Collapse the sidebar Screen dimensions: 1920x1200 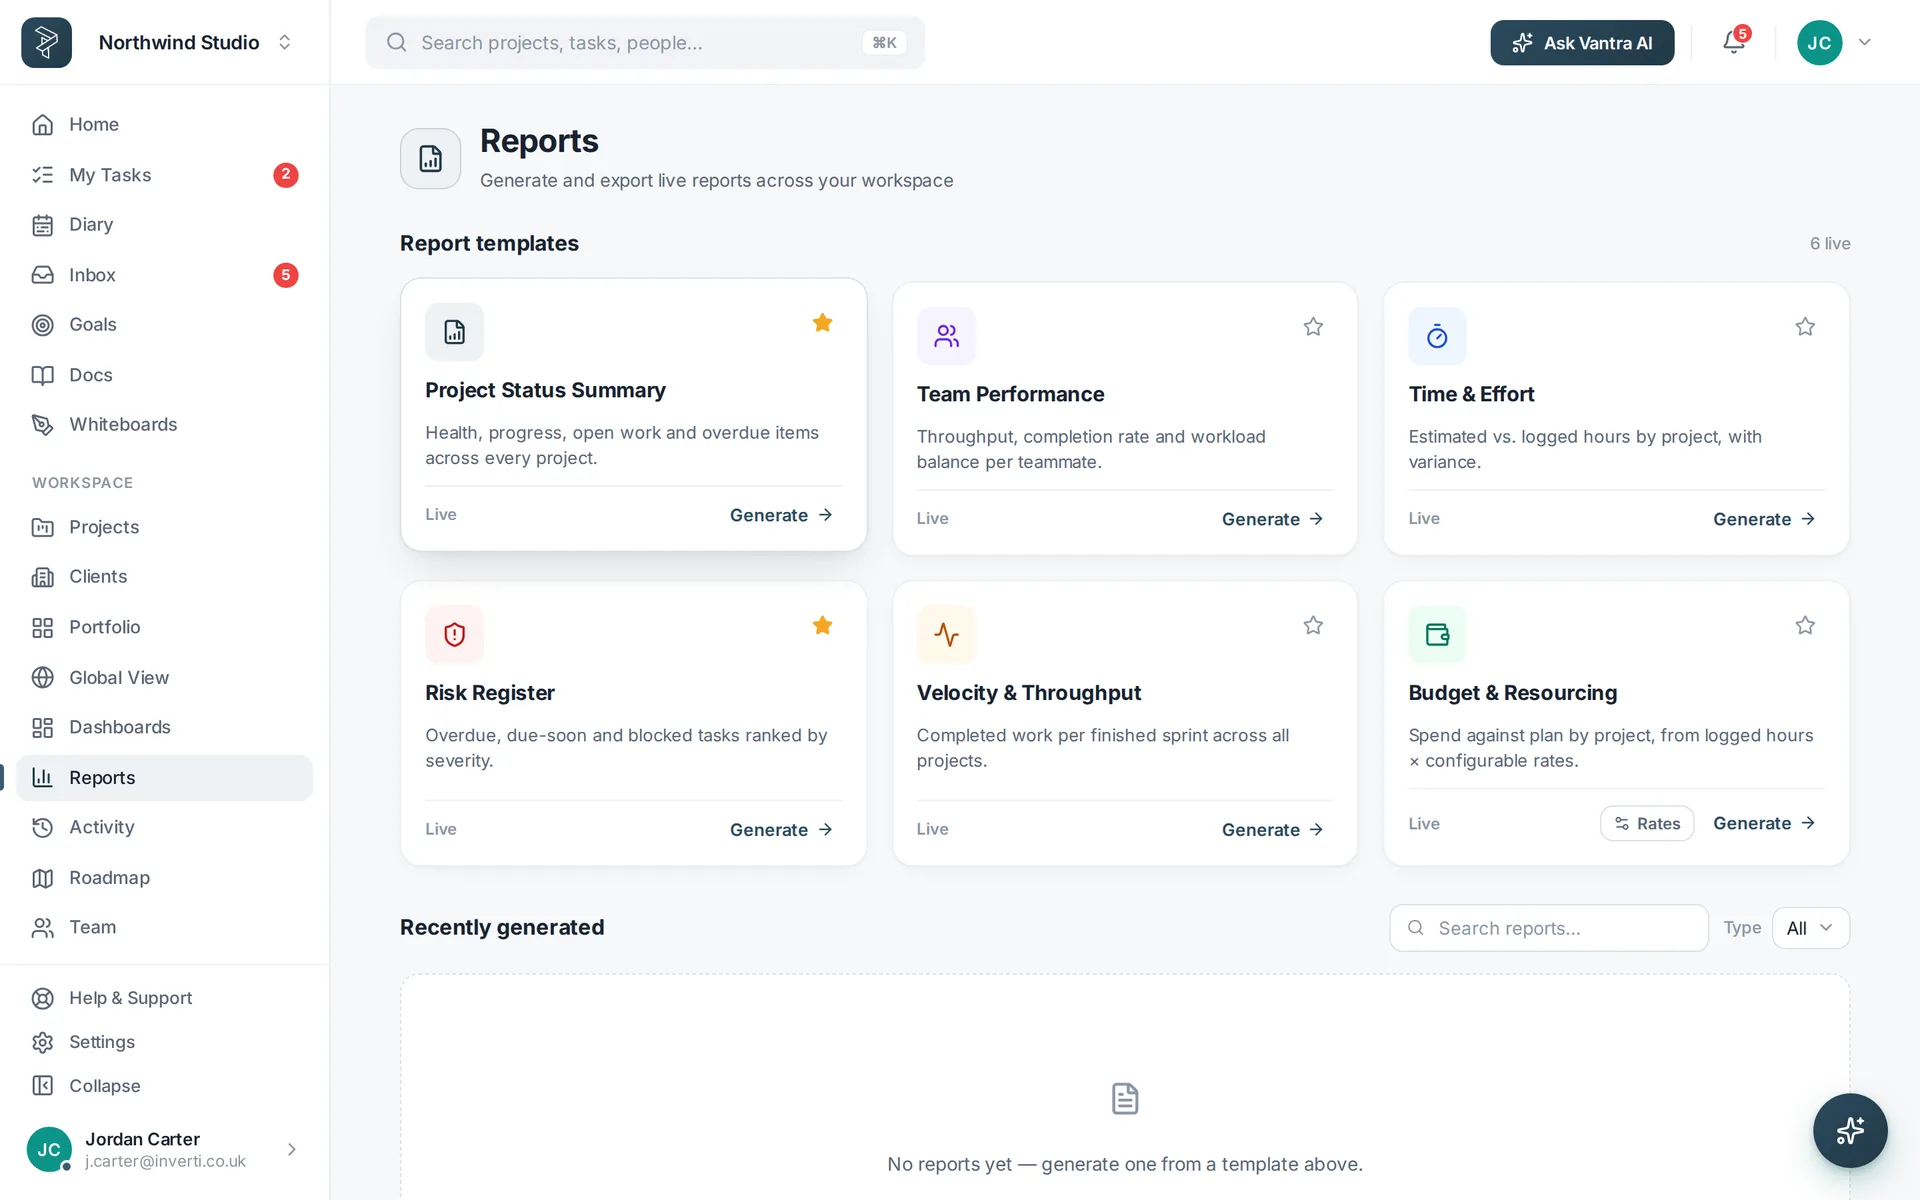click(165, 1086)
